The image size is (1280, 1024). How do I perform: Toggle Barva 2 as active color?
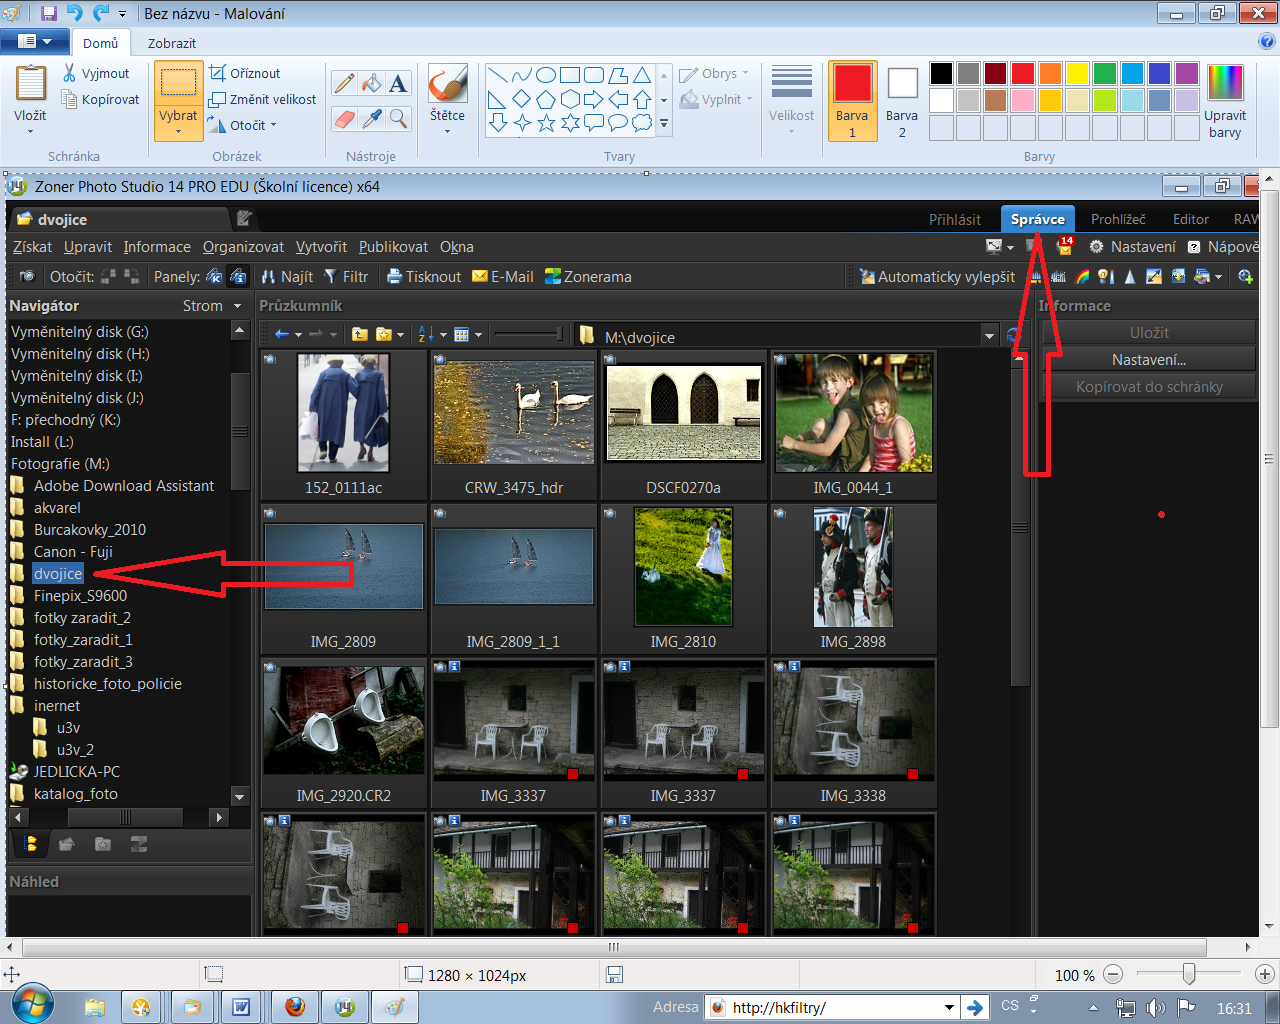click(x=901, y=100)
